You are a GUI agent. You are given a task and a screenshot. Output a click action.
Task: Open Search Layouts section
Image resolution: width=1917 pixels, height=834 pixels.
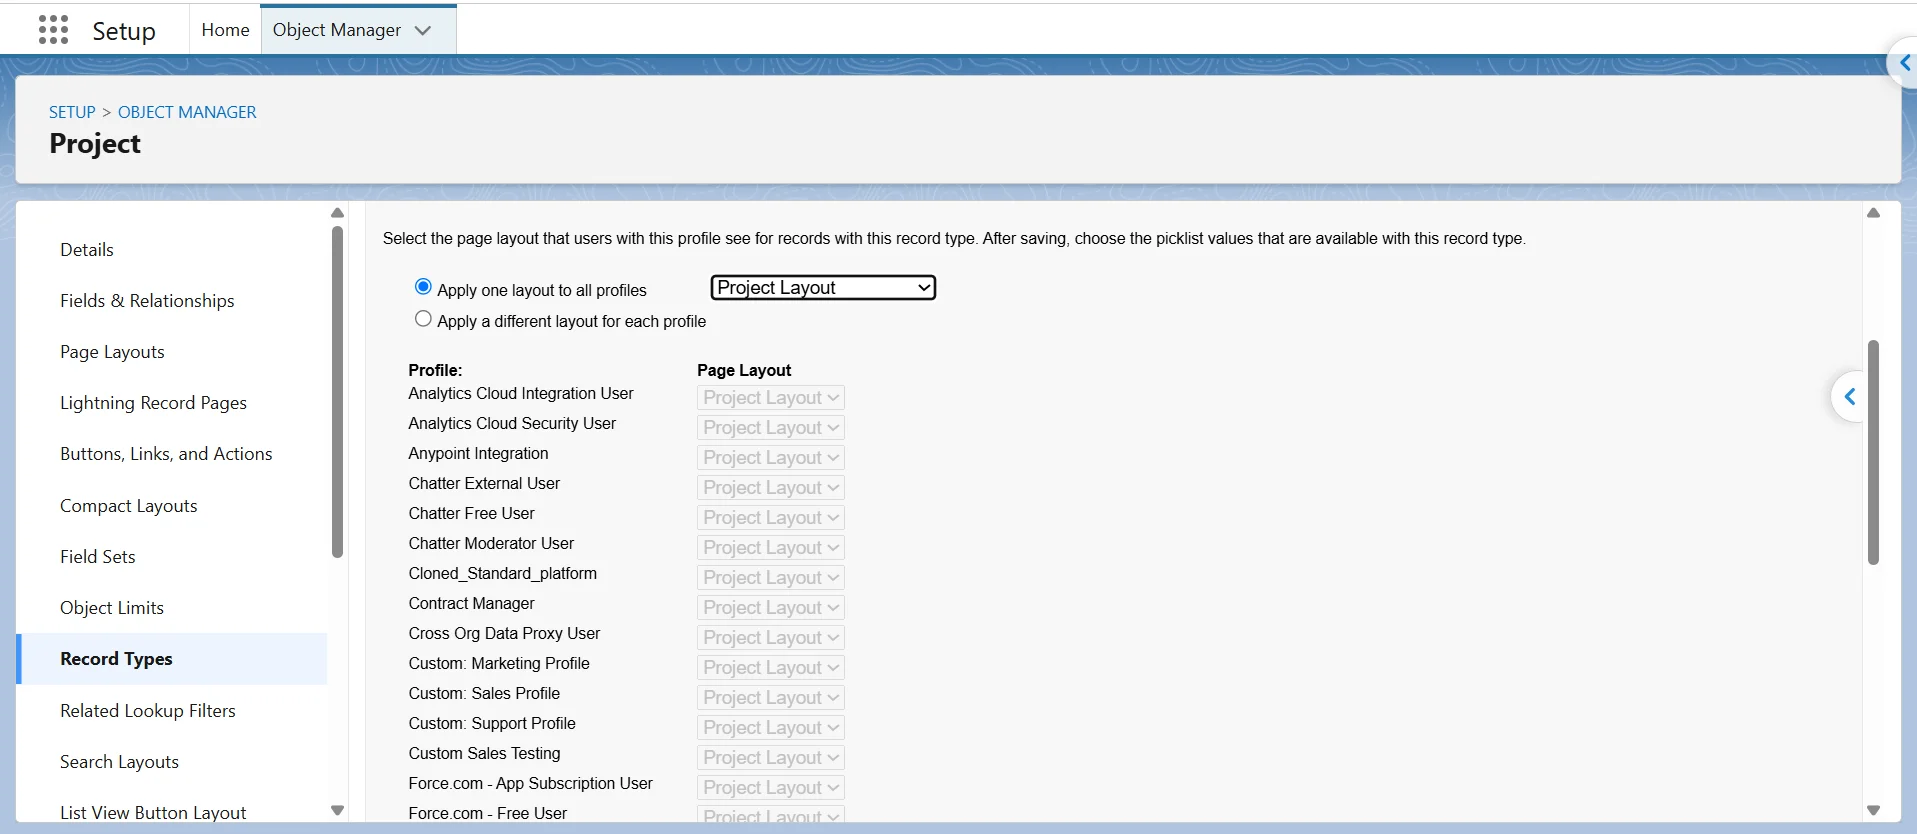pos(119,762)
